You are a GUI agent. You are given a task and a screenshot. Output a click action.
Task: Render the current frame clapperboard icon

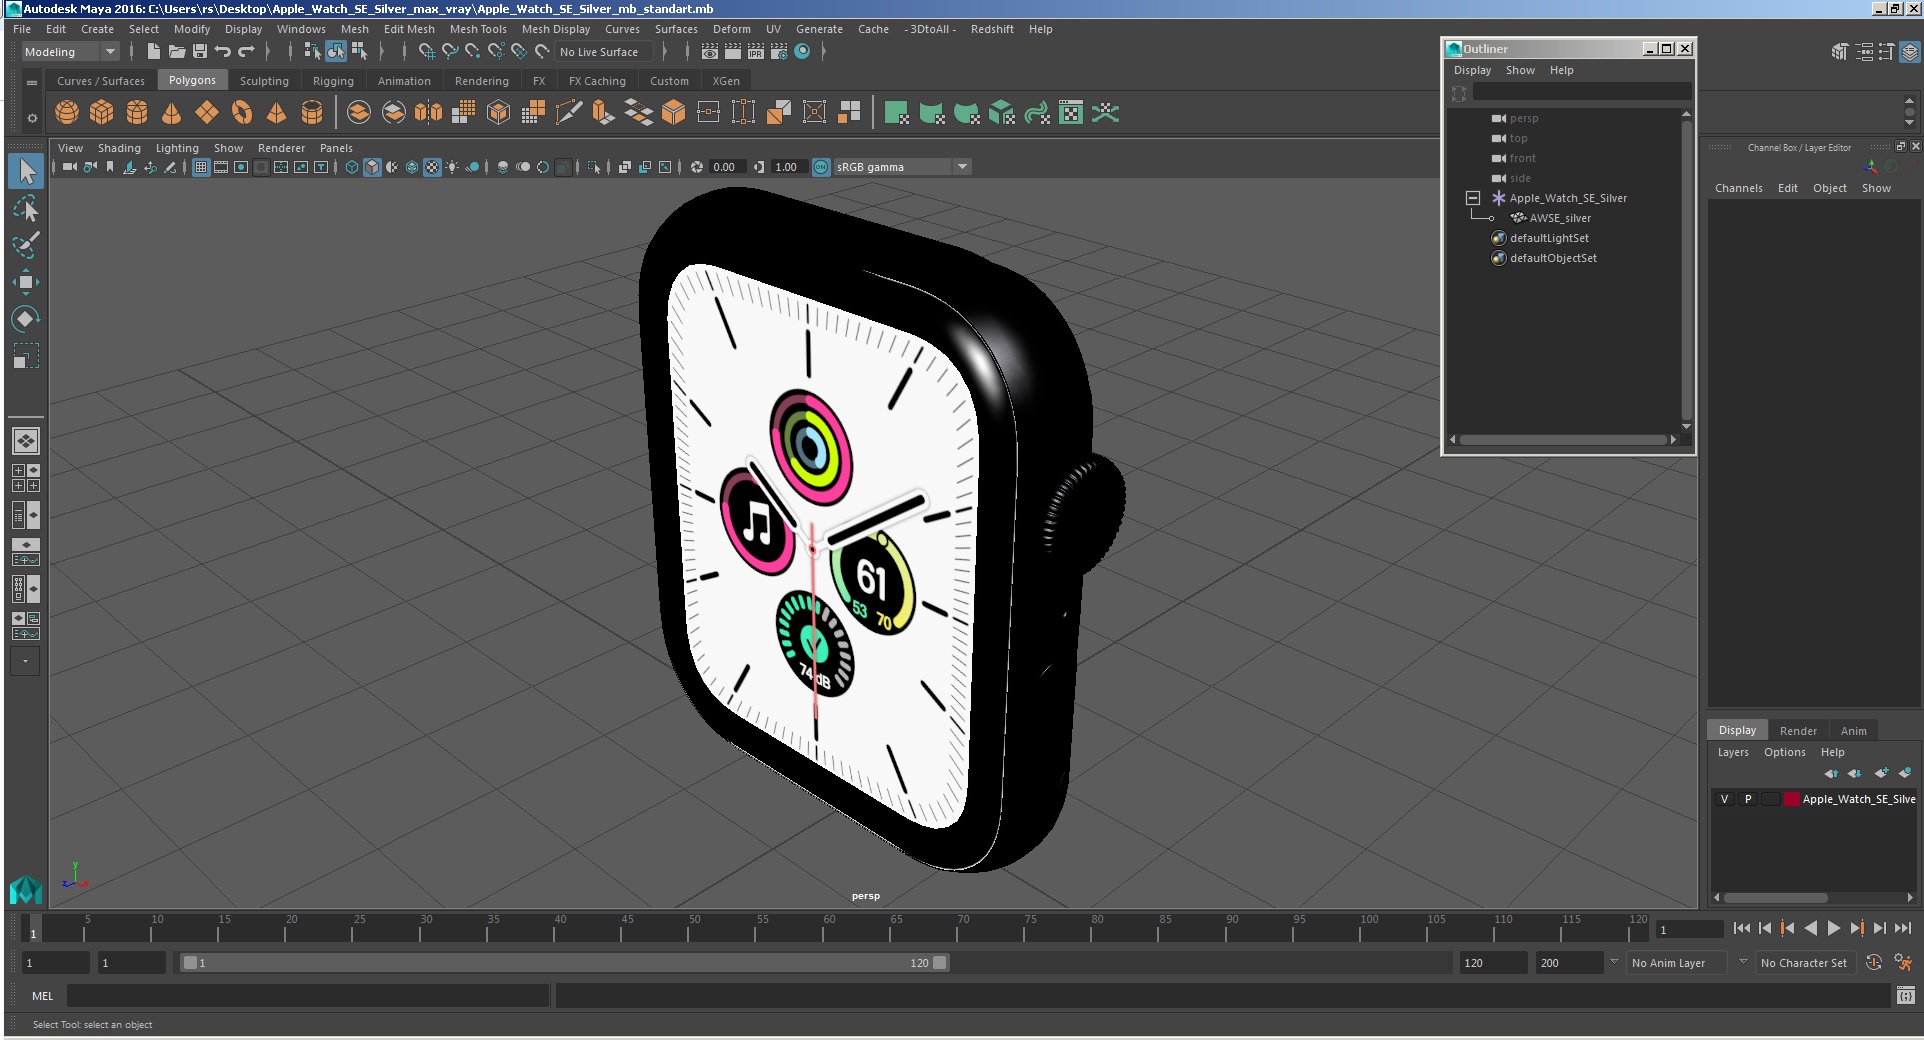[x=733, y=52]
